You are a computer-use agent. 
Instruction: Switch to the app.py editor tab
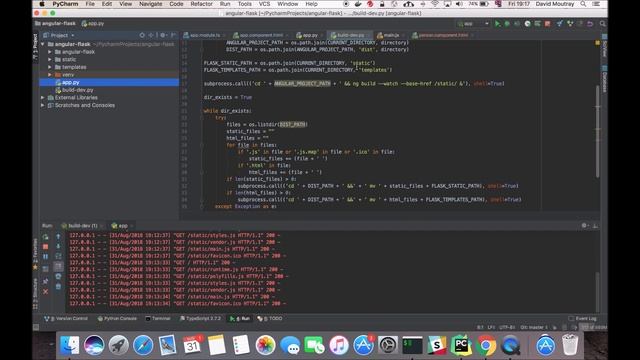[309, 36]
